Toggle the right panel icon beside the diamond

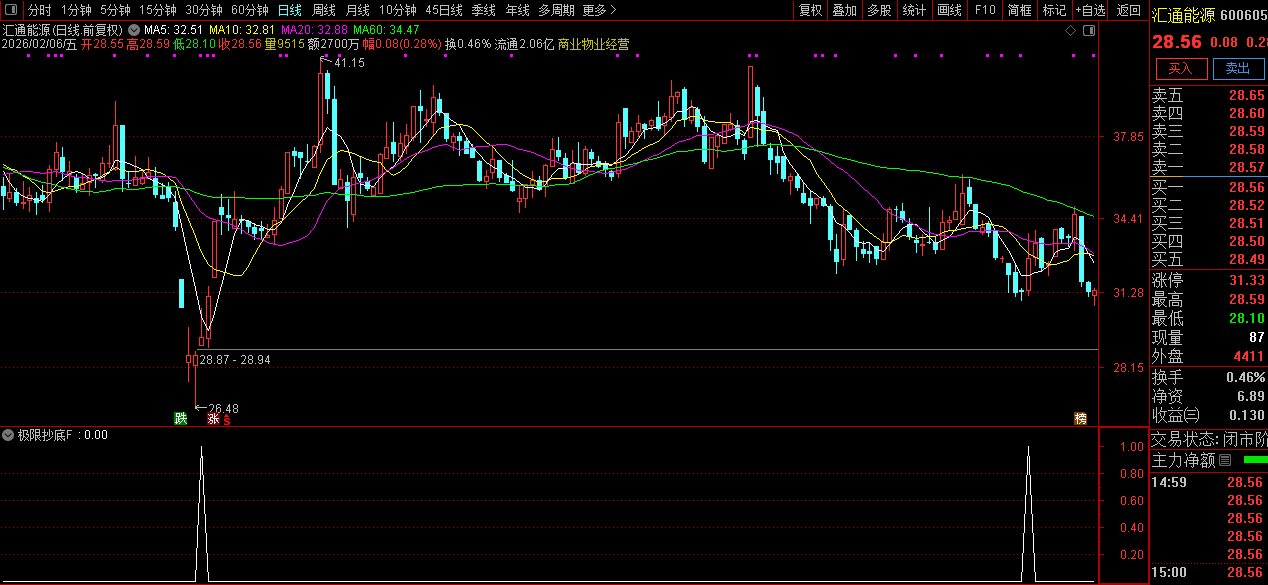click(x=1090, y=30)
